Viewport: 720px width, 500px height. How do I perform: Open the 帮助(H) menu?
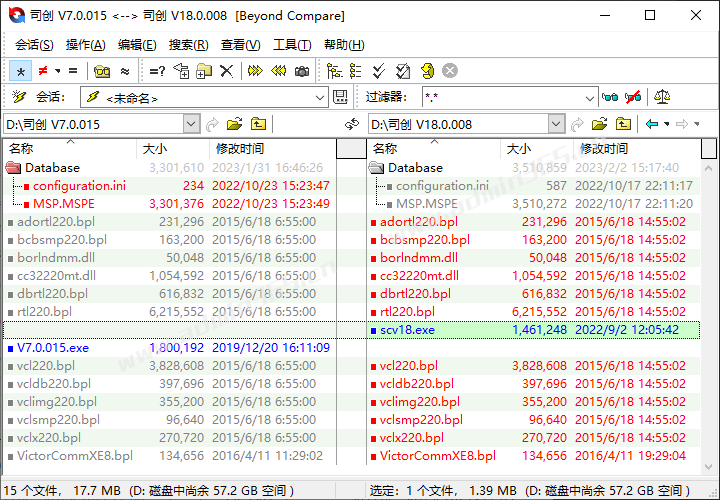pos(344,45)
